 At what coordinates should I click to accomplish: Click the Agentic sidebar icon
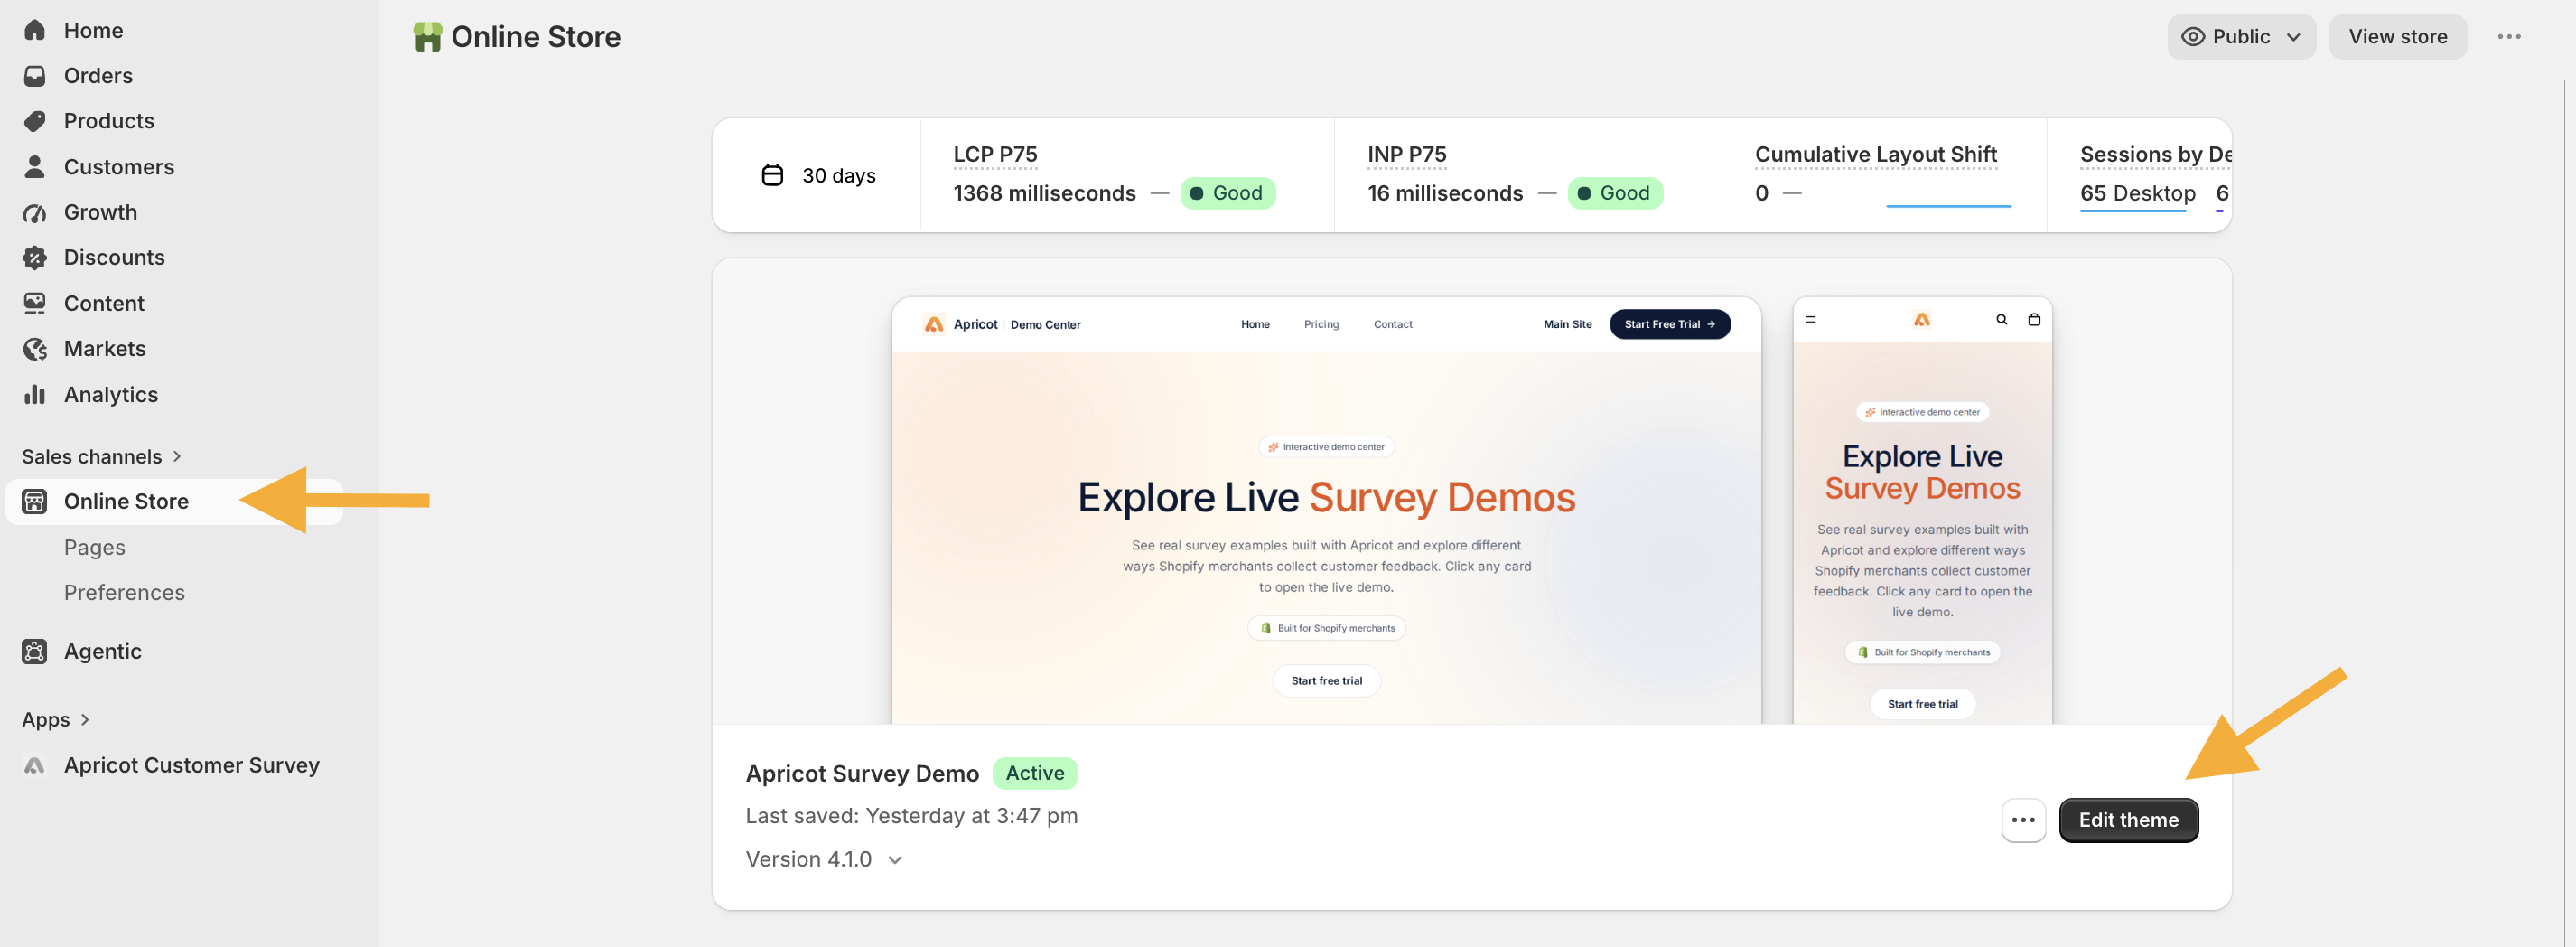tap(35, 651)
